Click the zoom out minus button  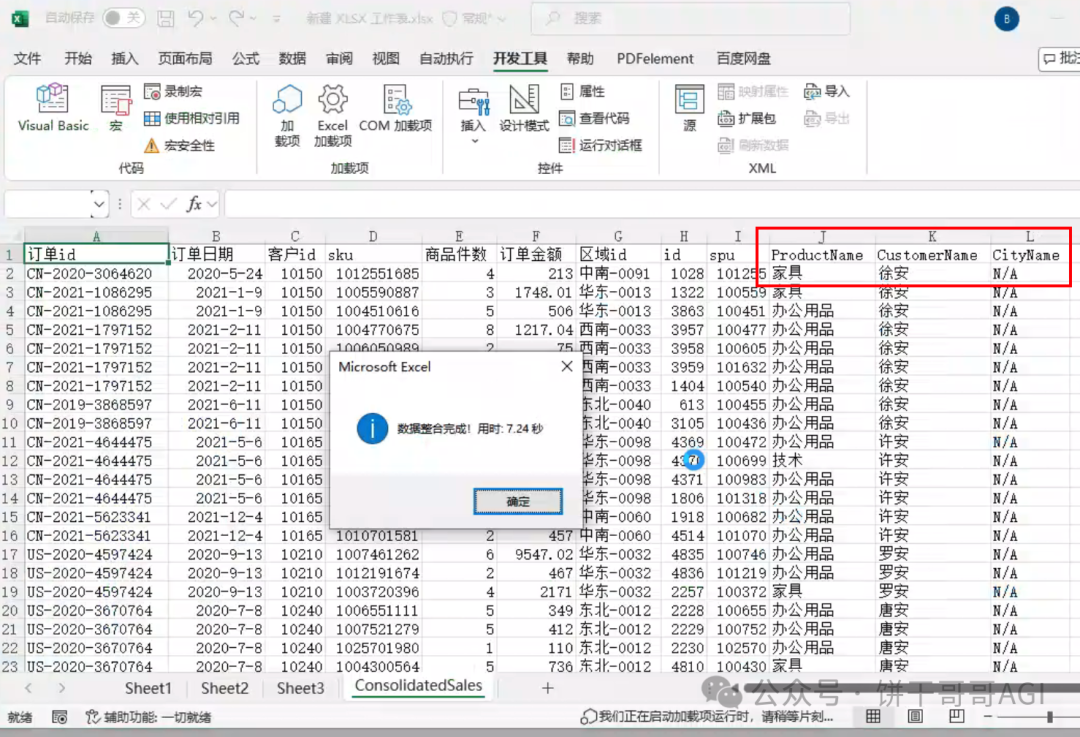pyautogui.click(x=988, y=717)
